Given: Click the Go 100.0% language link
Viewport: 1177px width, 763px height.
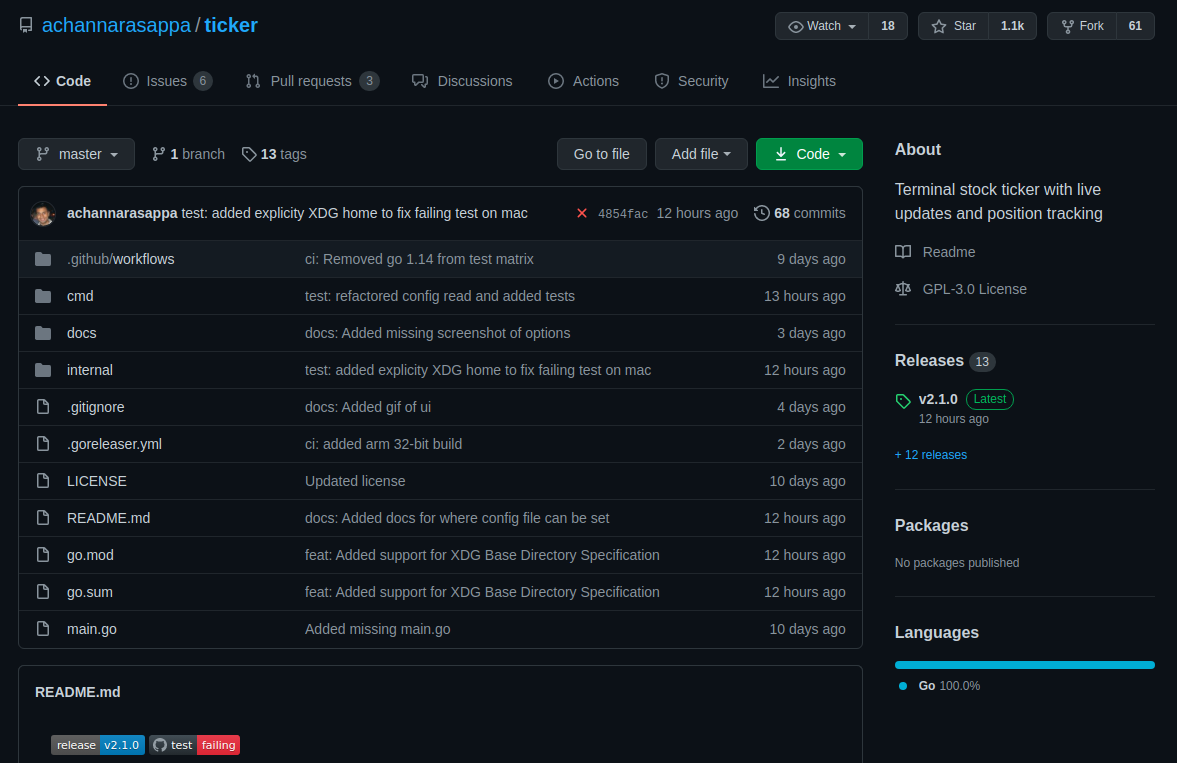Looking at the screenshot, I should (940, 686).
